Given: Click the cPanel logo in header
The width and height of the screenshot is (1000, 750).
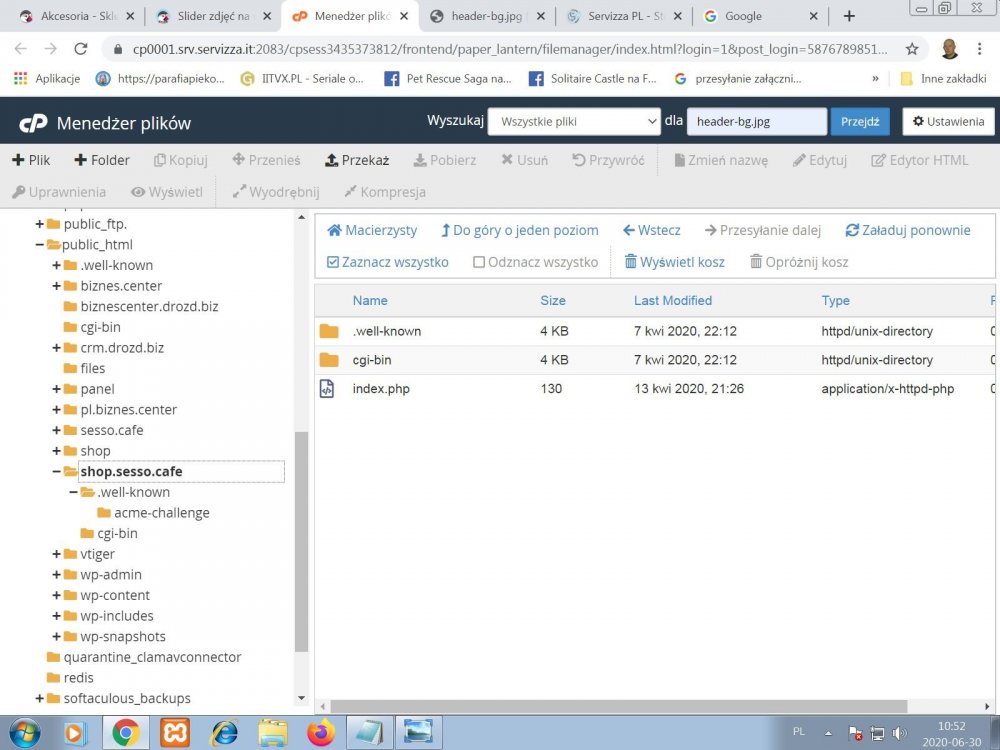Looking at the screenshot, I should click(33, 123).
